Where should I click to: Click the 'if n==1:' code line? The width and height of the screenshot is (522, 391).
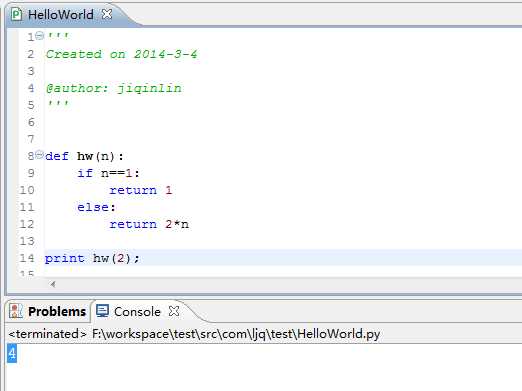coord(108,173)
